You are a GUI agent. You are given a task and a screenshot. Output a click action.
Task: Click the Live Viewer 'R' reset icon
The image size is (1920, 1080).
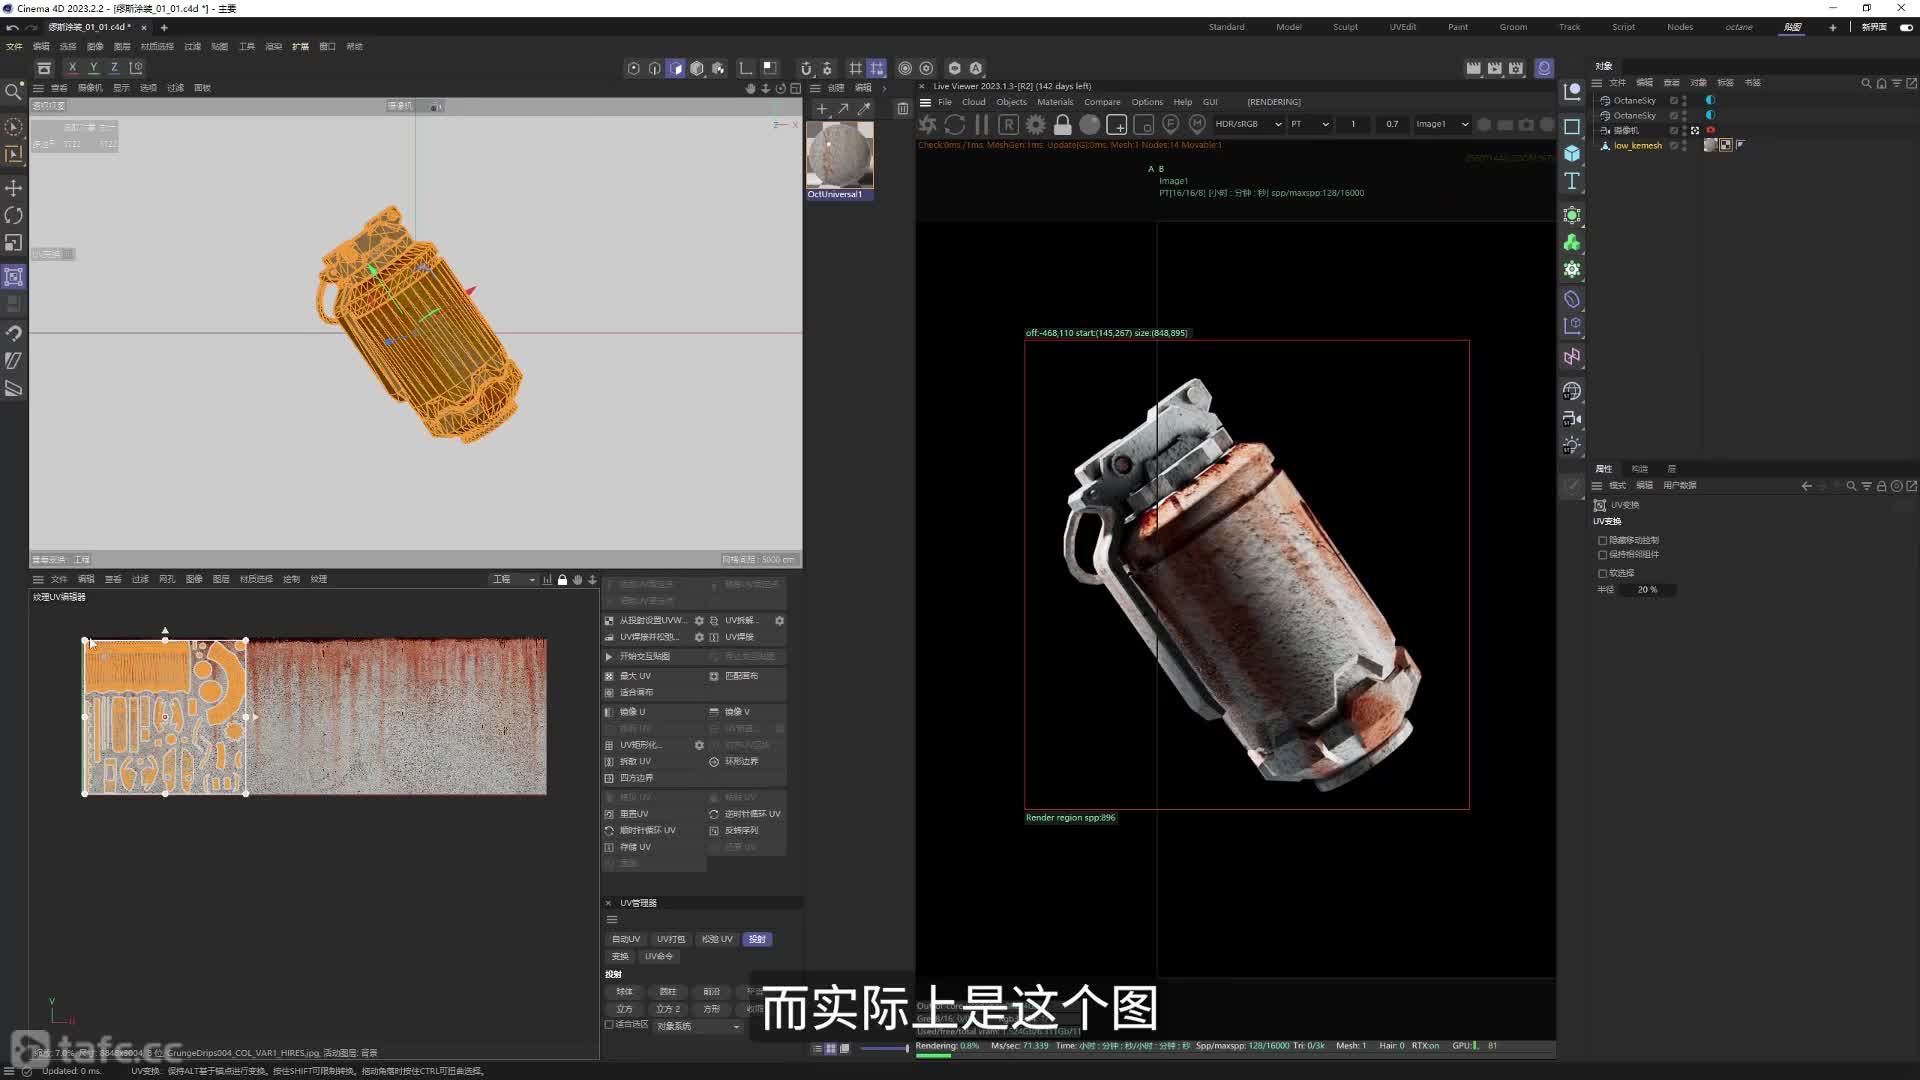pyautogui.click(x=1008, y=124)
